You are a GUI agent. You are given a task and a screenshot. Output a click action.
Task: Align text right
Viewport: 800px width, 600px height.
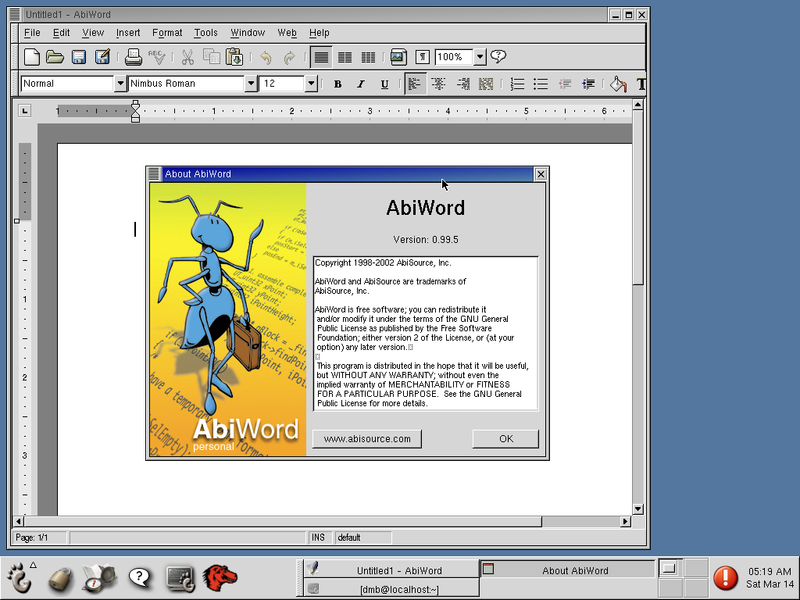pyautogui.click(x=462, y=84)
